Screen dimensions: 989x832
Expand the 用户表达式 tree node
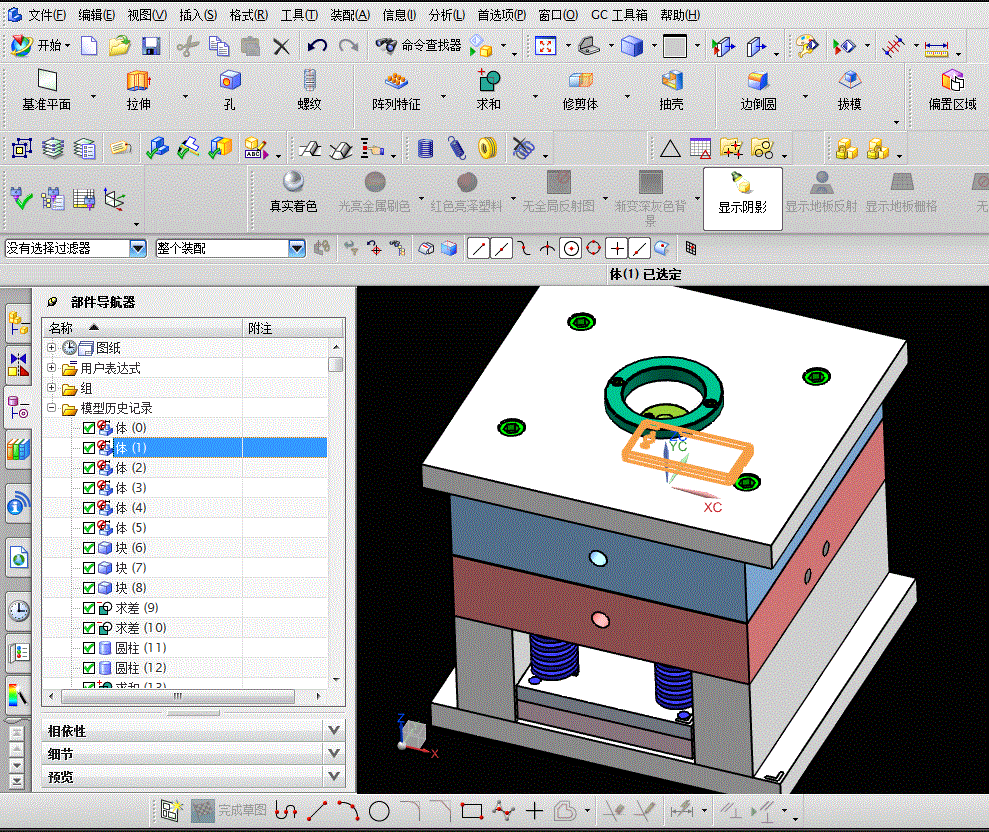click(x=52, y=367)
